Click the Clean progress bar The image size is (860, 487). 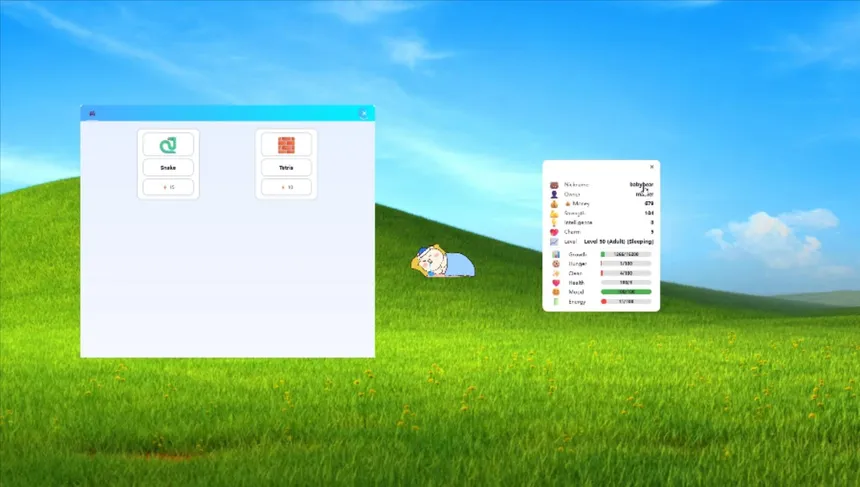[626, 273]
